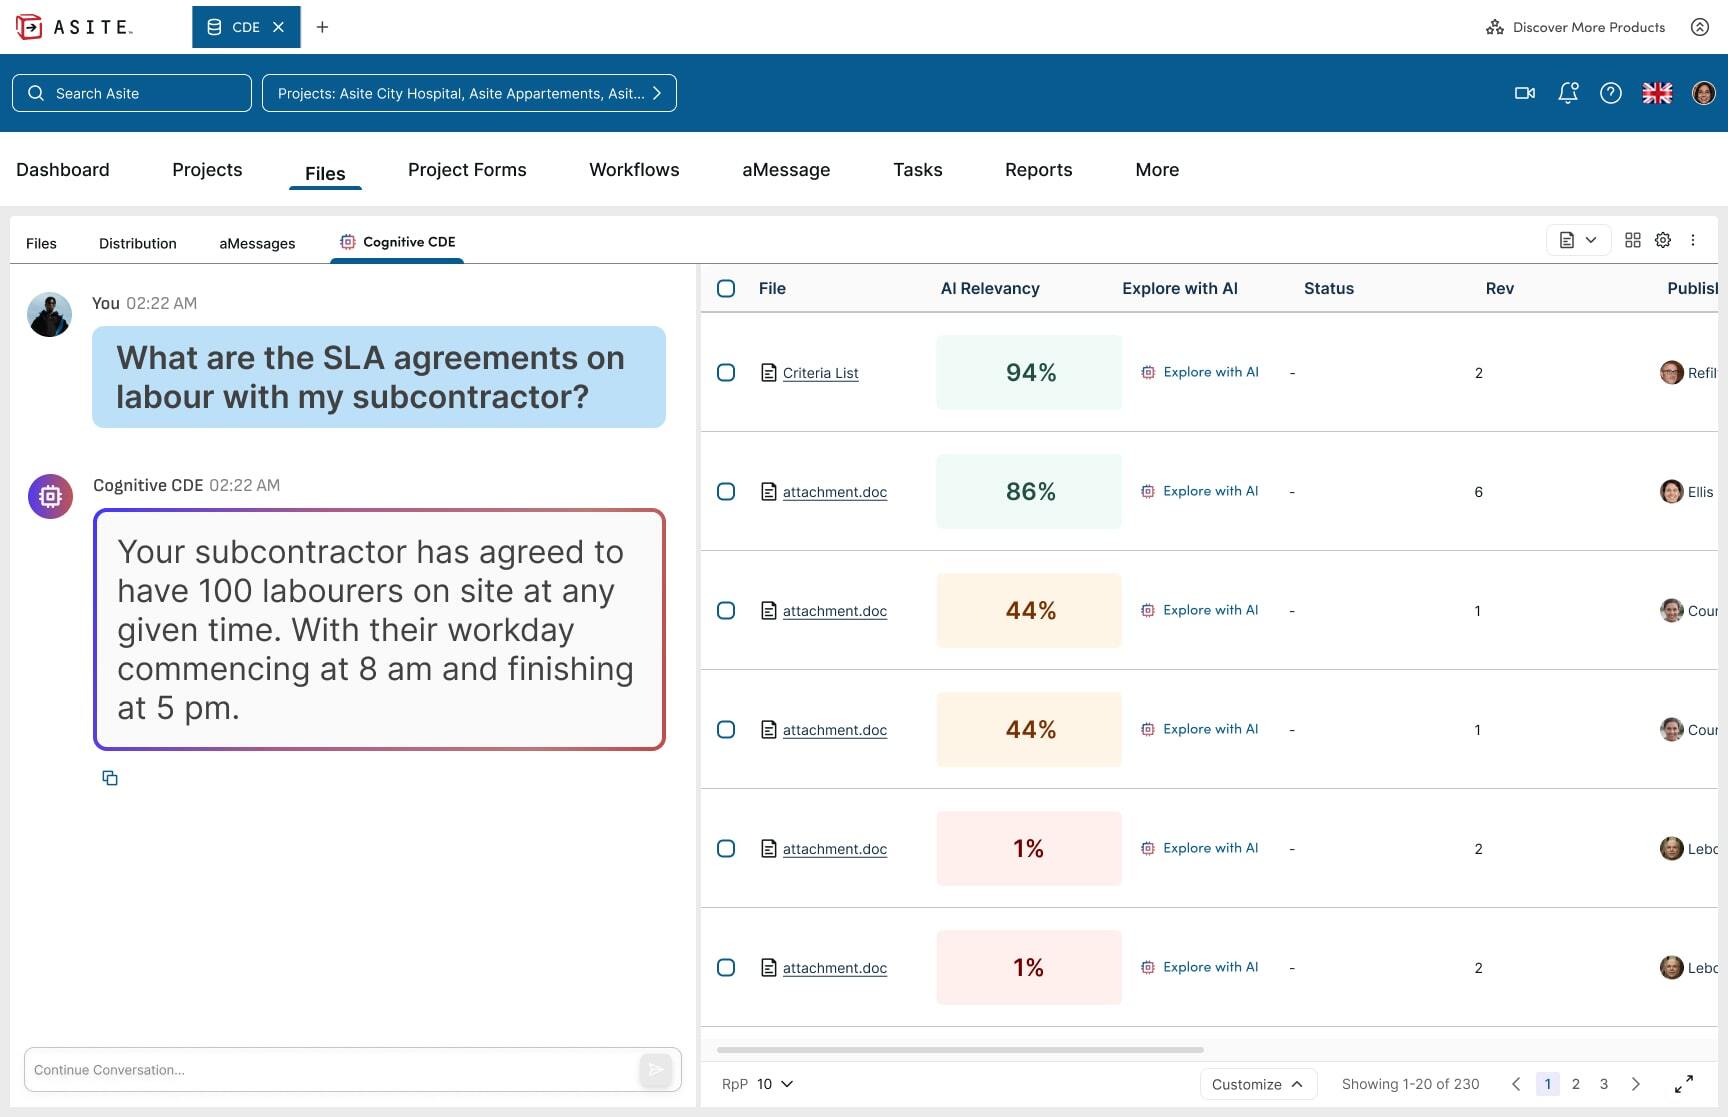This screenshot has height=1117, width=1728.
Task: Open the Workflows menu
Action: [634, 170]
